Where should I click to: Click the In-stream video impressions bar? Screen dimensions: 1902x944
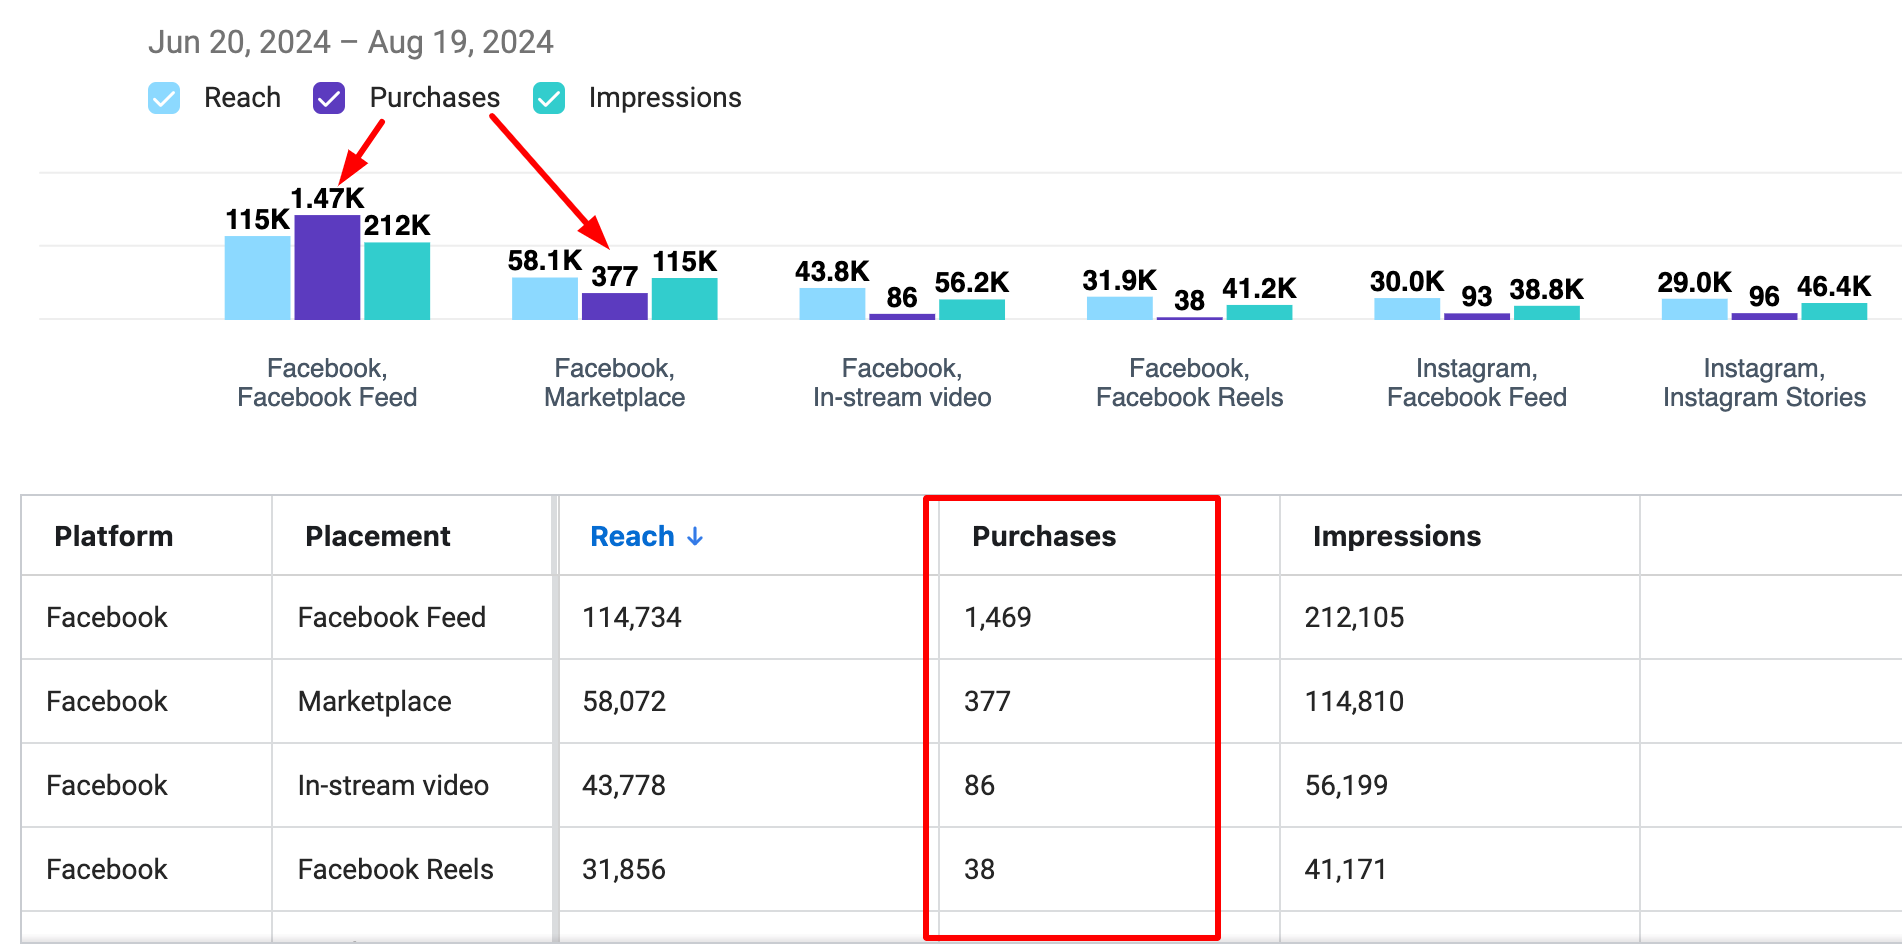click(972, 309)
